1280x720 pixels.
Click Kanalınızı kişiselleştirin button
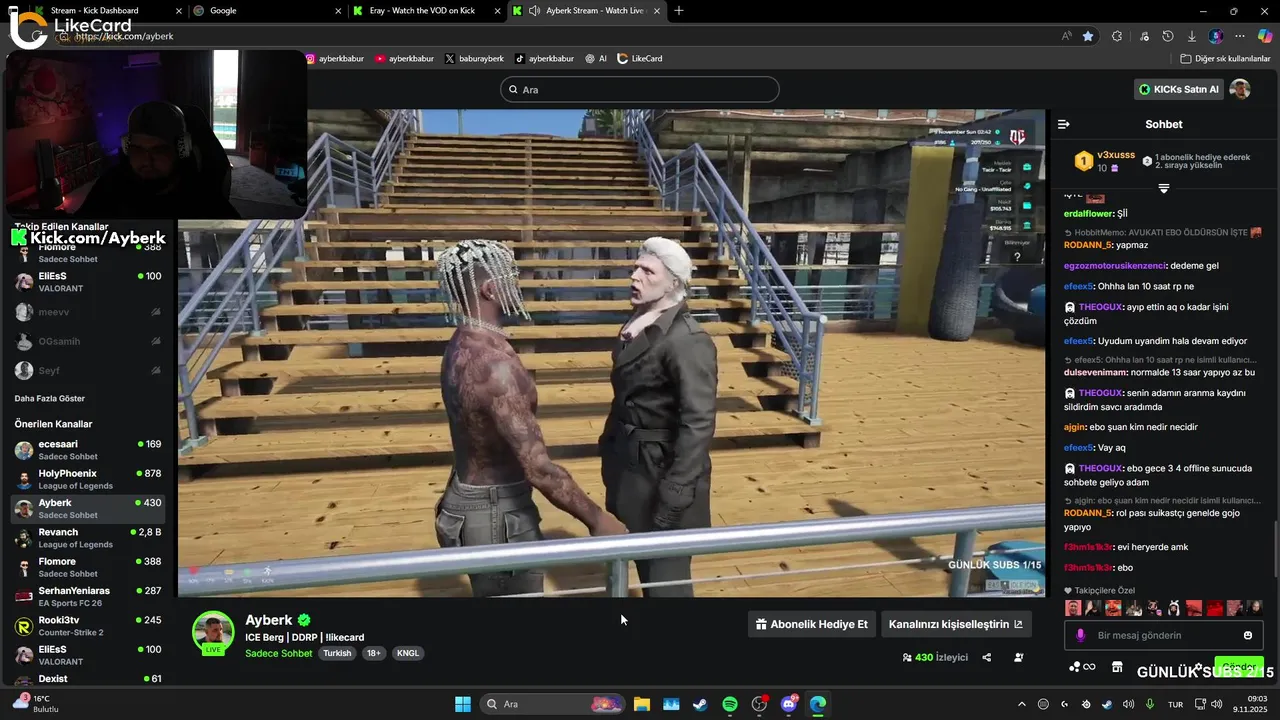point(956,624)
